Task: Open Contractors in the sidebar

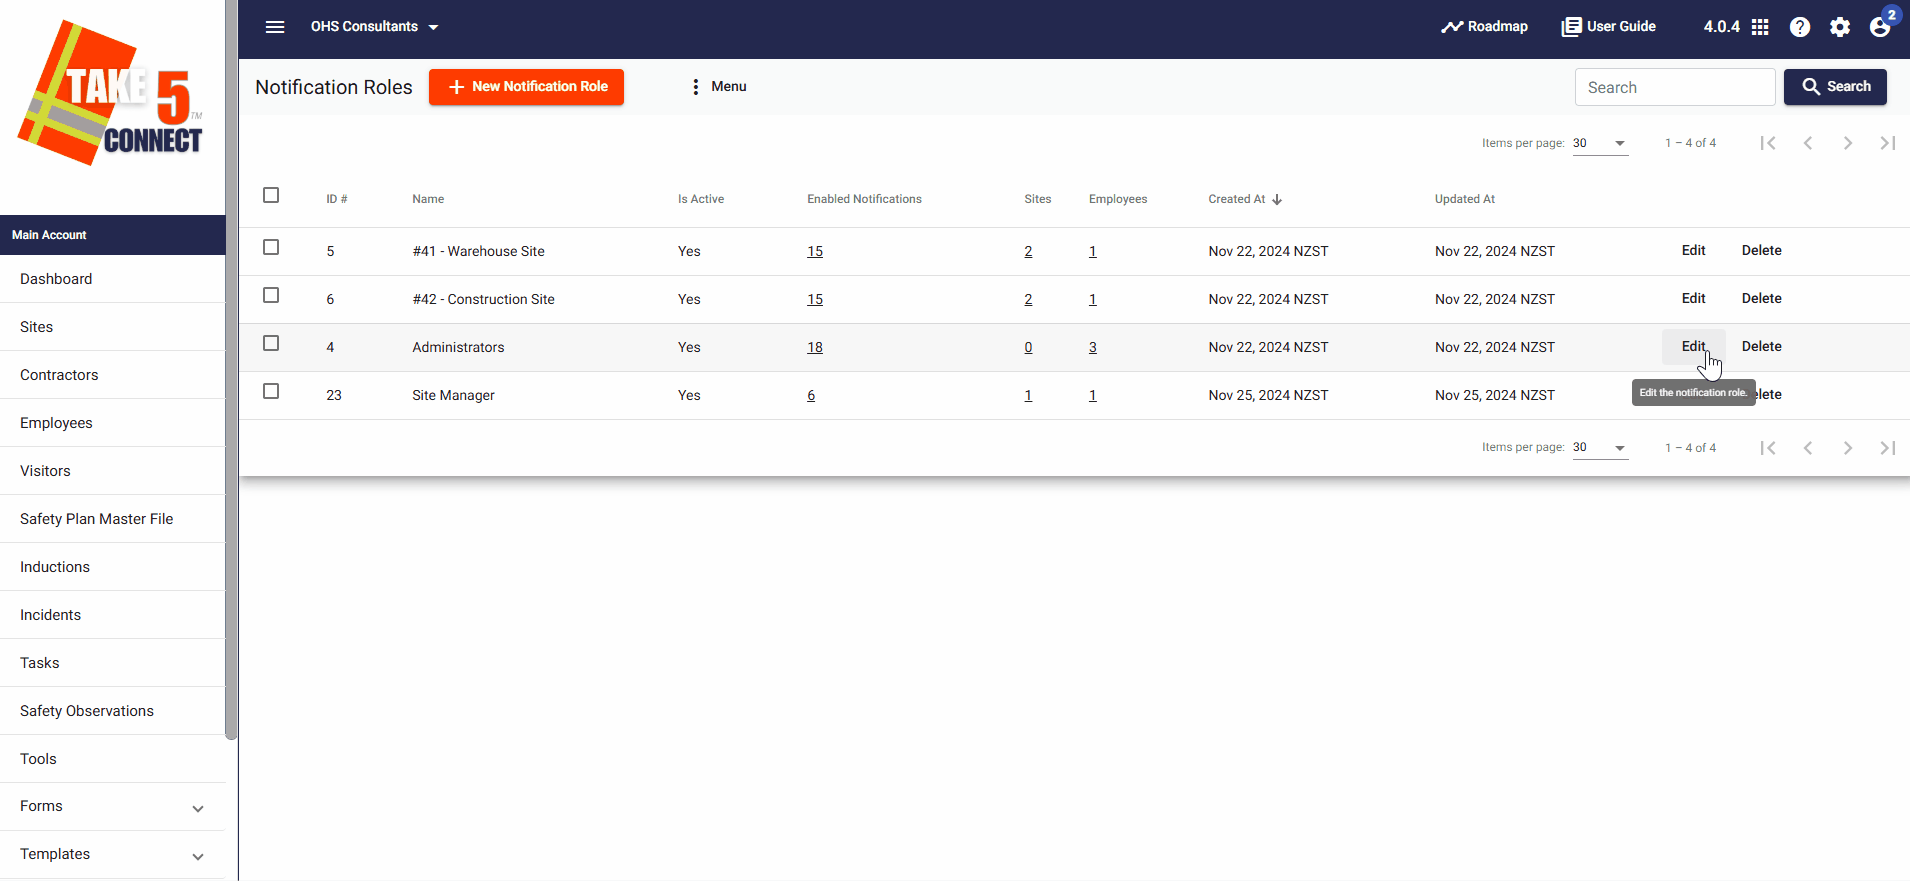Action: [112, 375]
